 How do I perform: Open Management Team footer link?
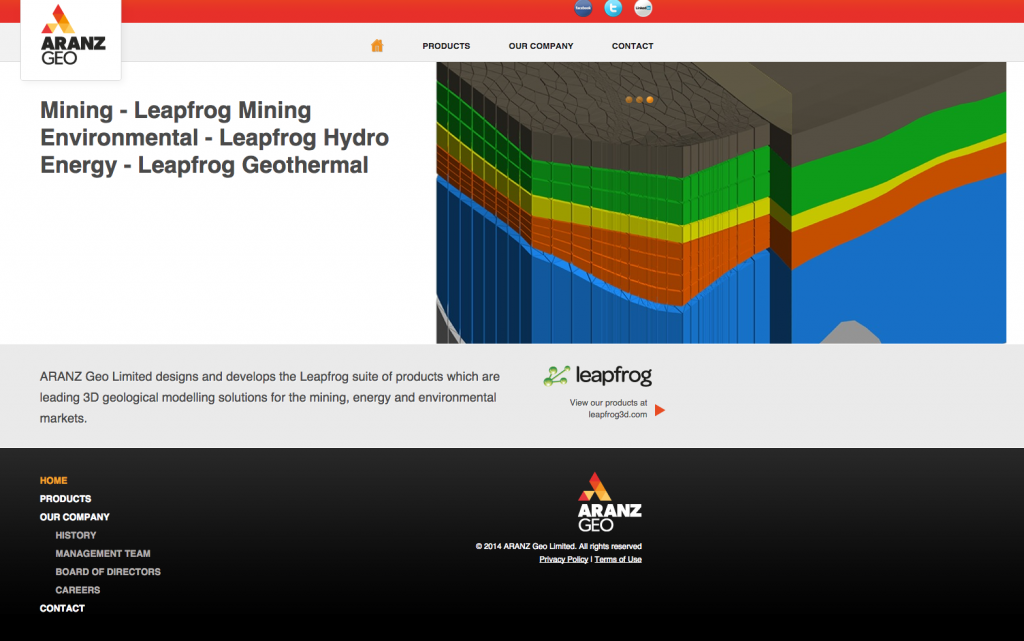tap(103, 553)
